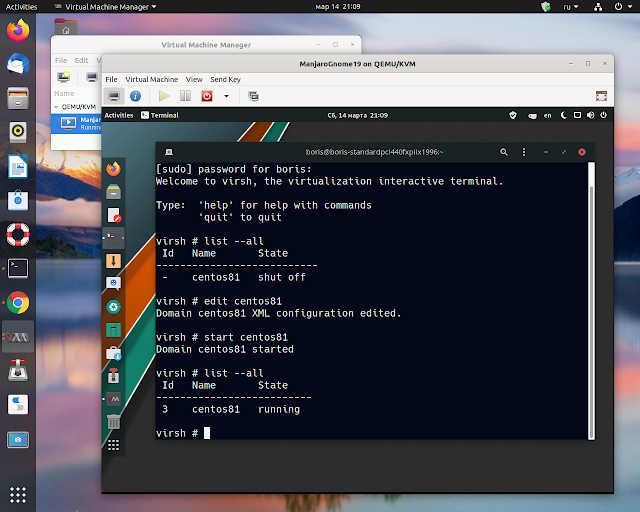Open the manage VM snapshots icon
Screen dimensions: 640x512
(253, 96)
